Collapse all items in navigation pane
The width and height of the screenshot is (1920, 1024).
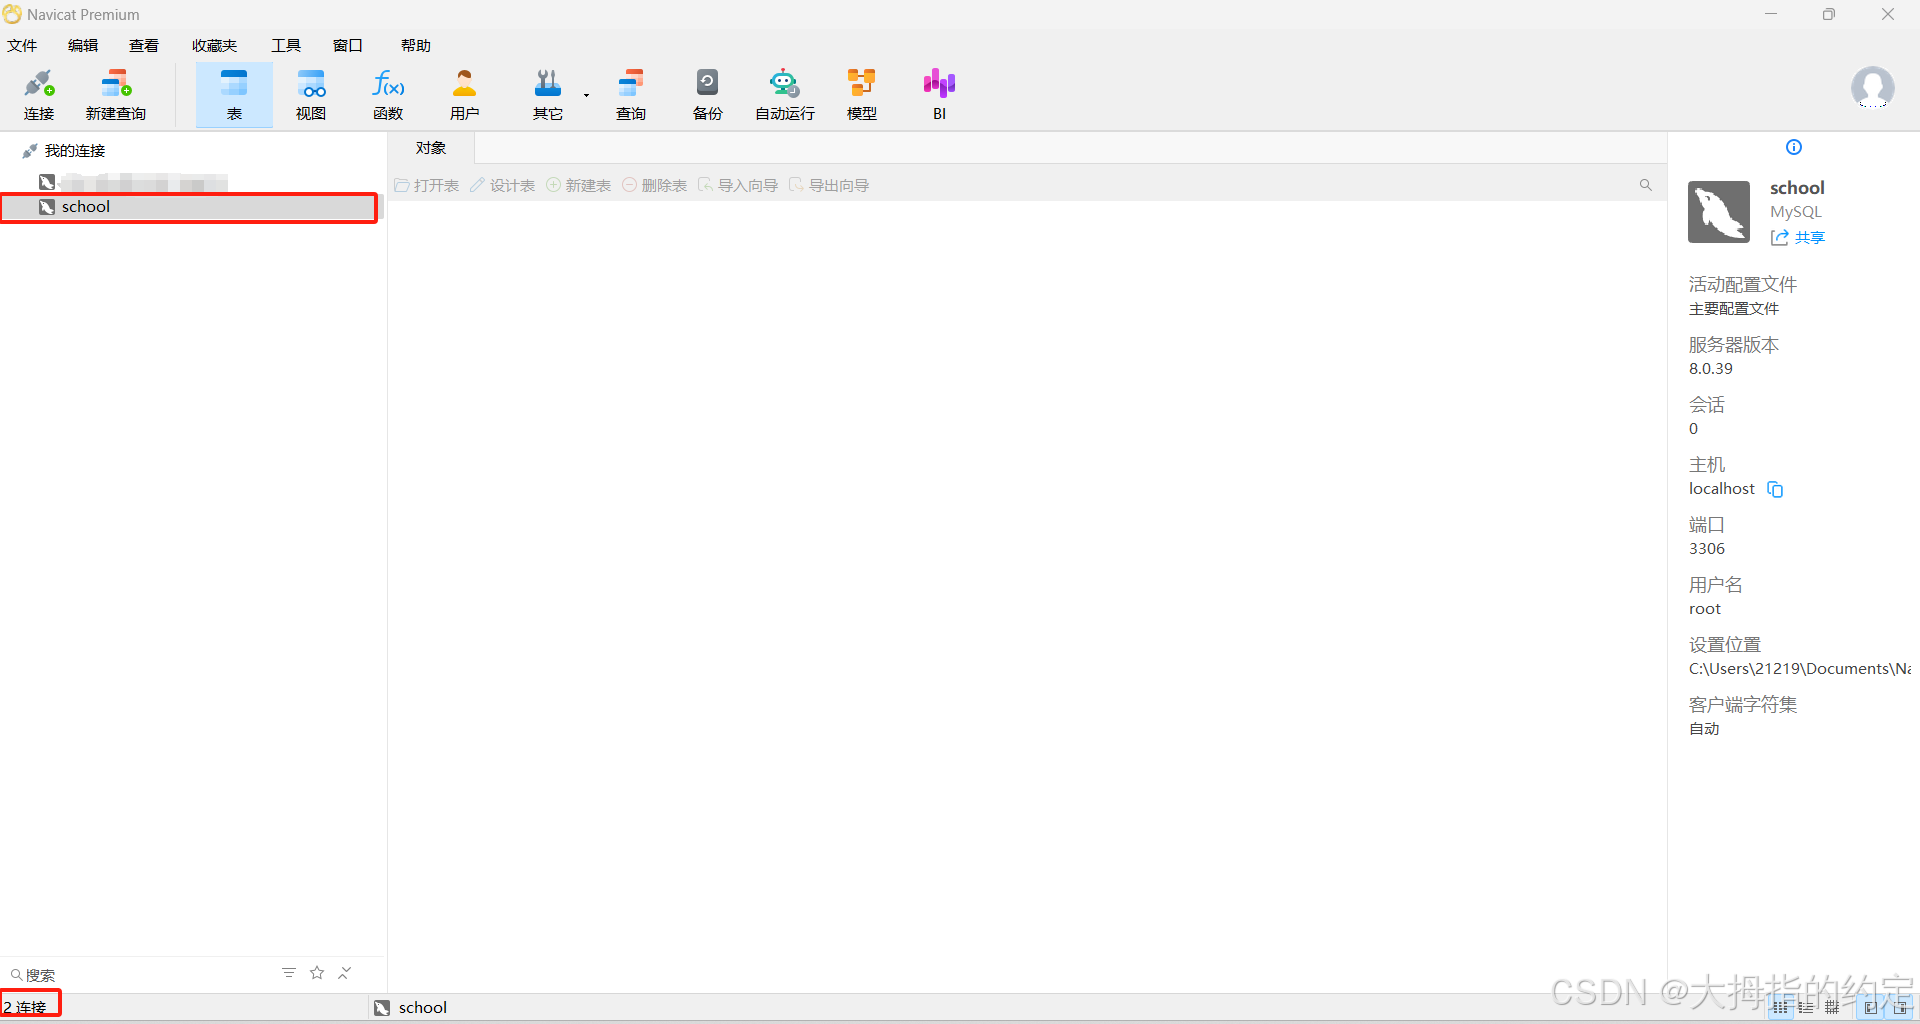[345, 973]
